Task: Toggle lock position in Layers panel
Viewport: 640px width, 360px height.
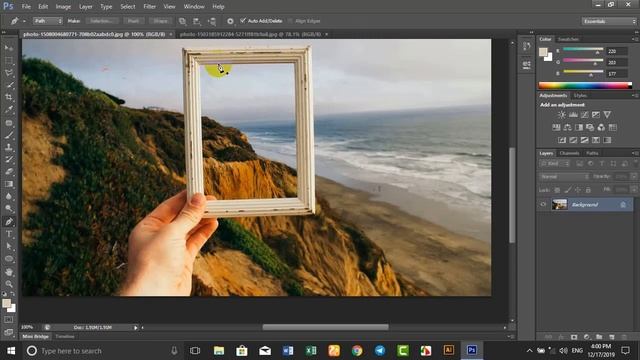Action: [578, 190]
